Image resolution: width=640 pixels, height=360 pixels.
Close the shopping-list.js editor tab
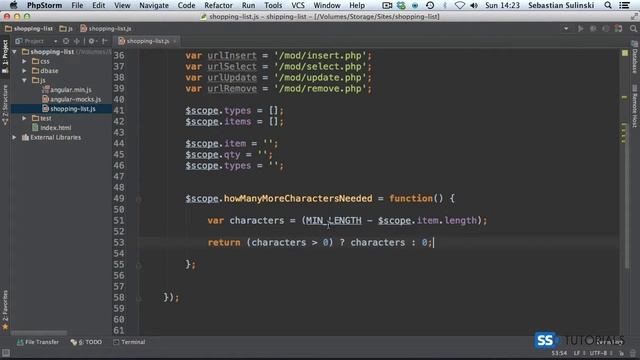(x=175, y=41)
